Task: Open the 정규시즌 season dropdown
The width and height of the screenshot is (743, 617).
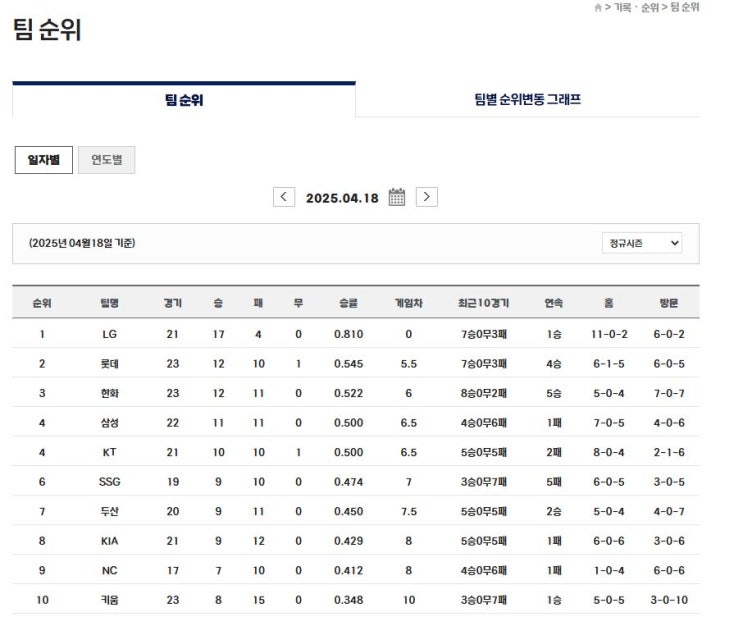Action: tap(642, 243)
